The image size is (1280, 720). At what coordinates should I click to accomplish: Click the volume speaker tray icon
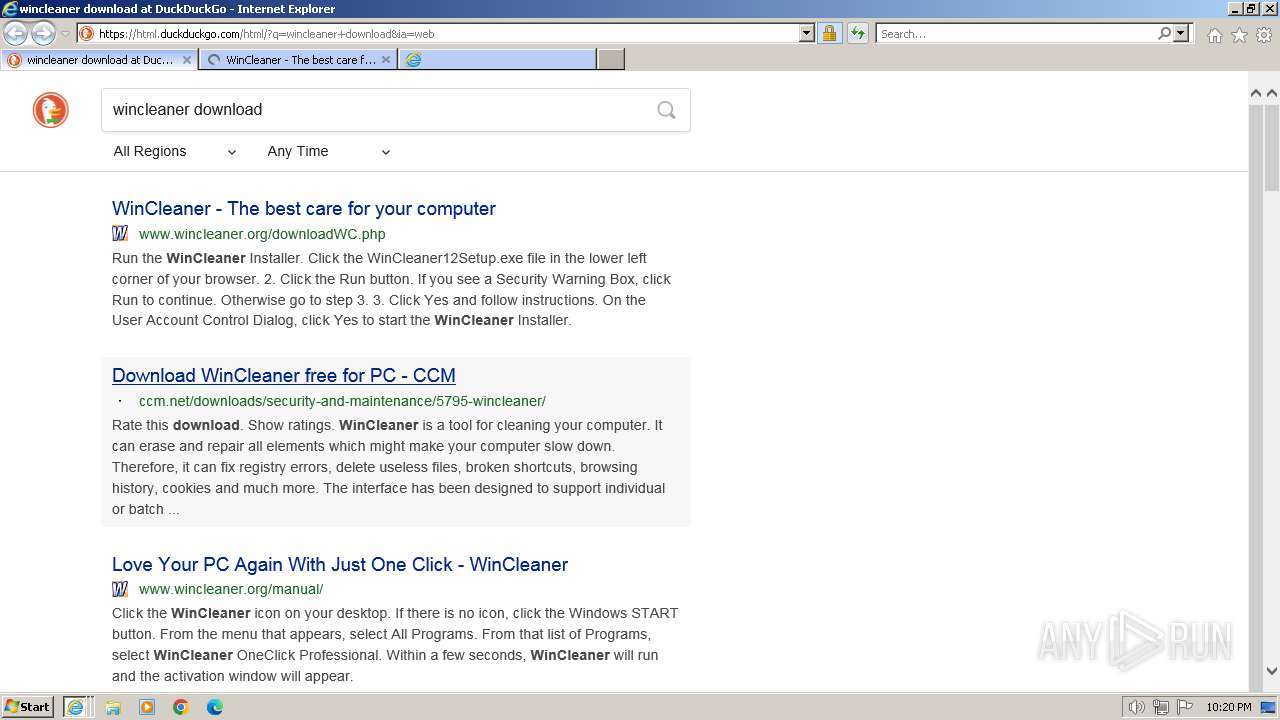pyautogui.click(x=1137, y=707)
